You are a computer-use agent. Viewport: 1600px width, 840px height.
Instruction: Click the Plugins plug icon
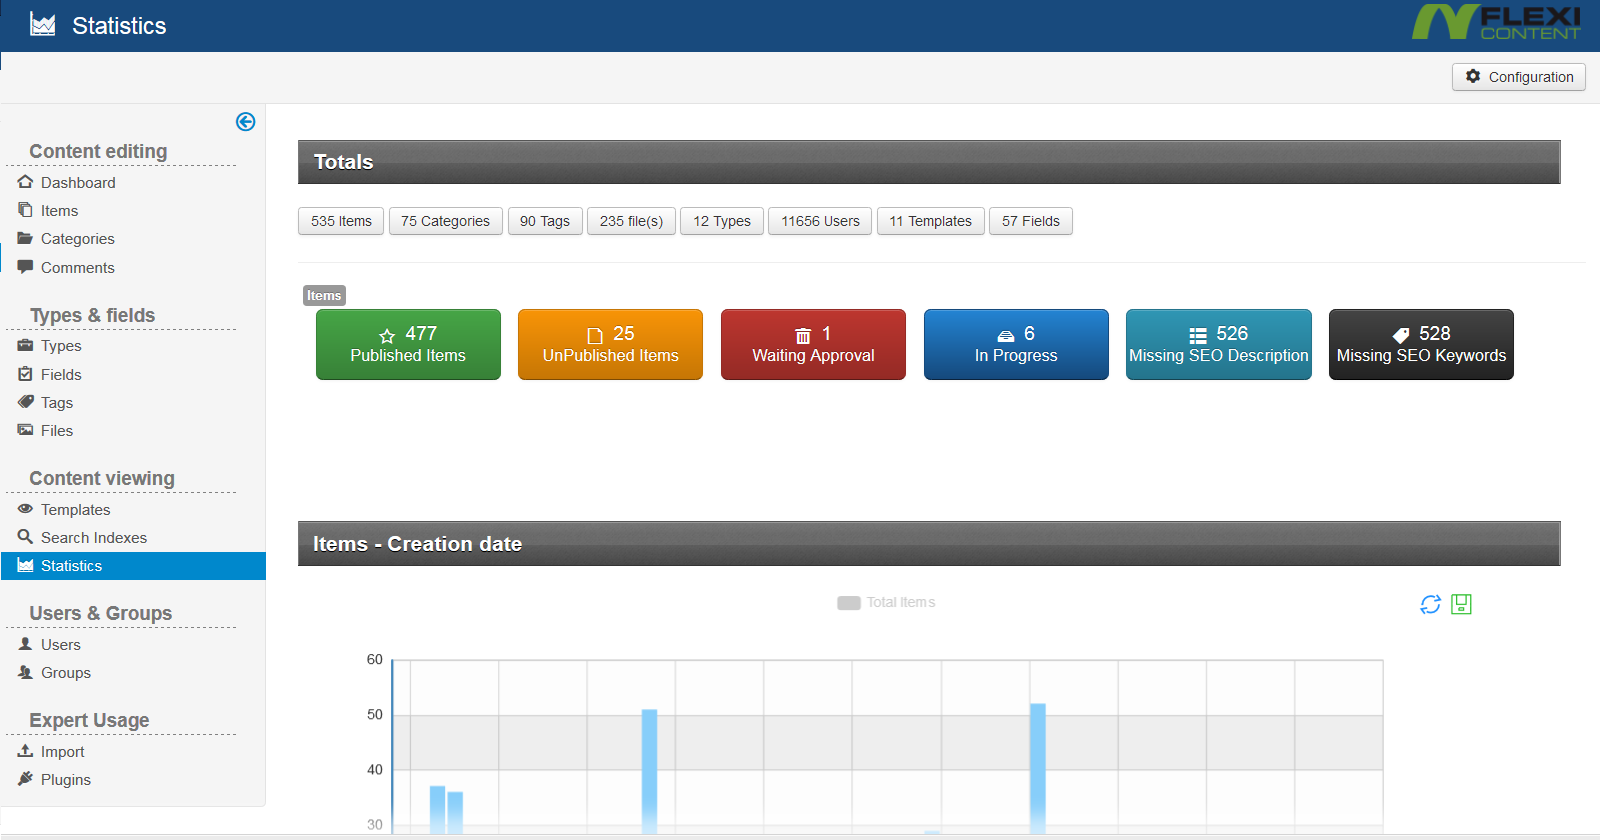point(26,779)
